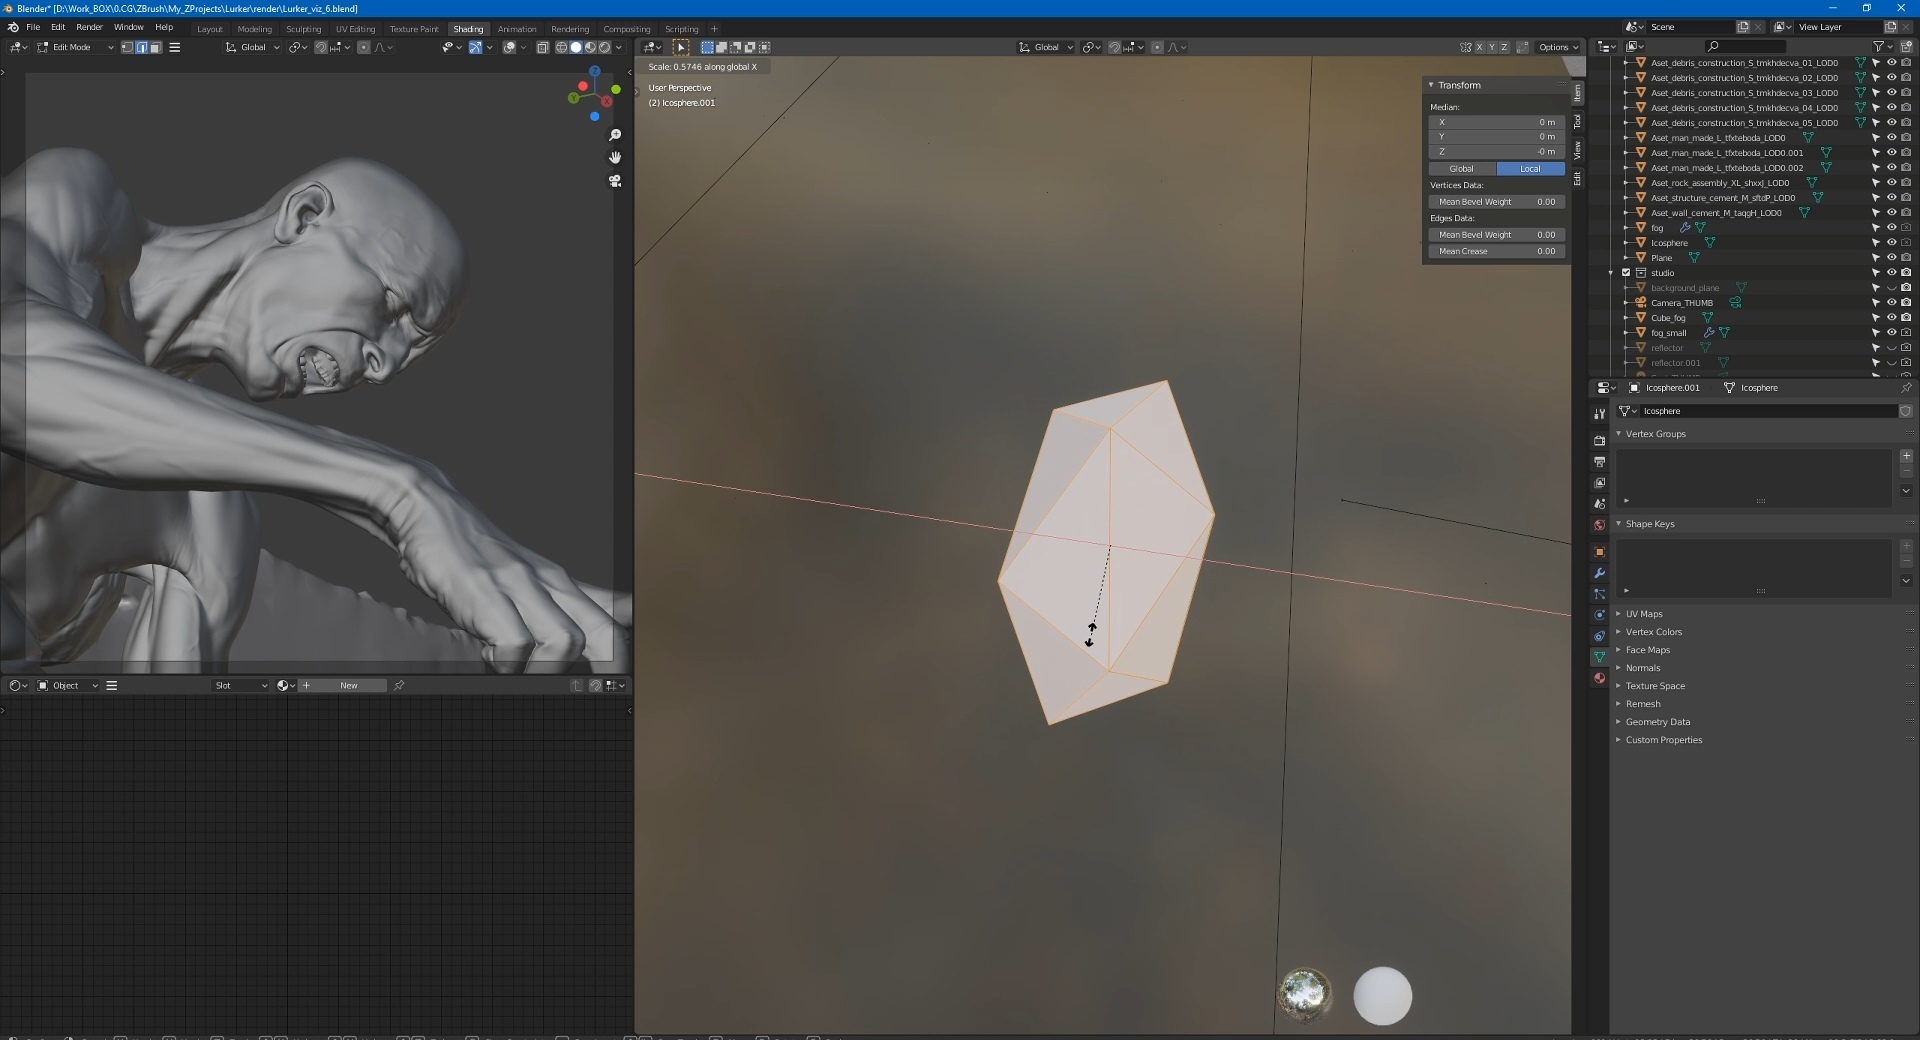Click the zoom magnifier viewport icon

pyautogui.click(x=615, y=135)
